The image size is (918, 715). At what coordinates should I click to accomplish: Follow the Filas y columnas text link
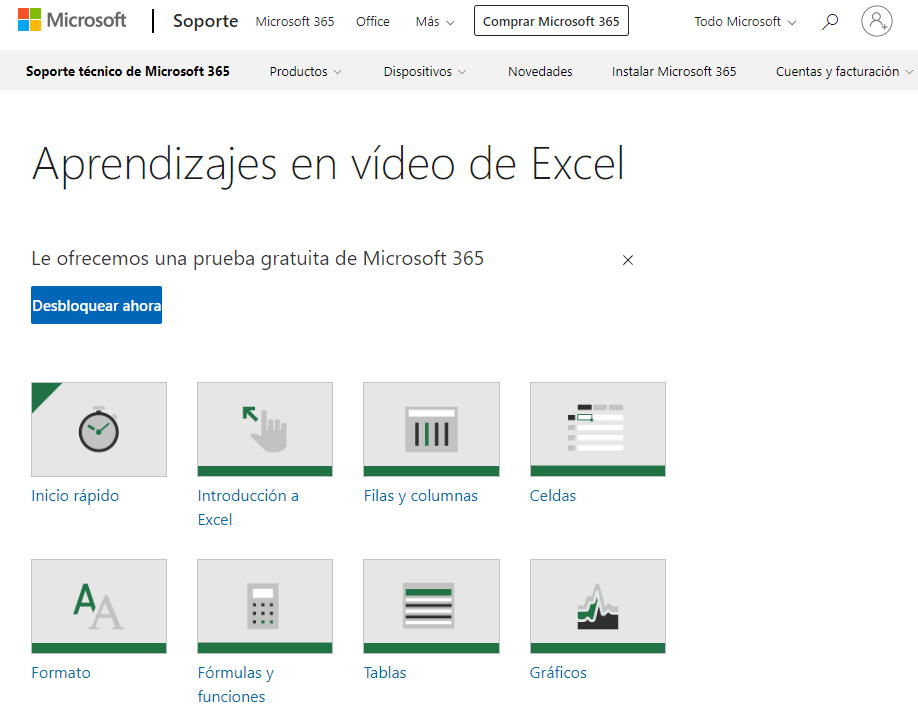point(420,496)
